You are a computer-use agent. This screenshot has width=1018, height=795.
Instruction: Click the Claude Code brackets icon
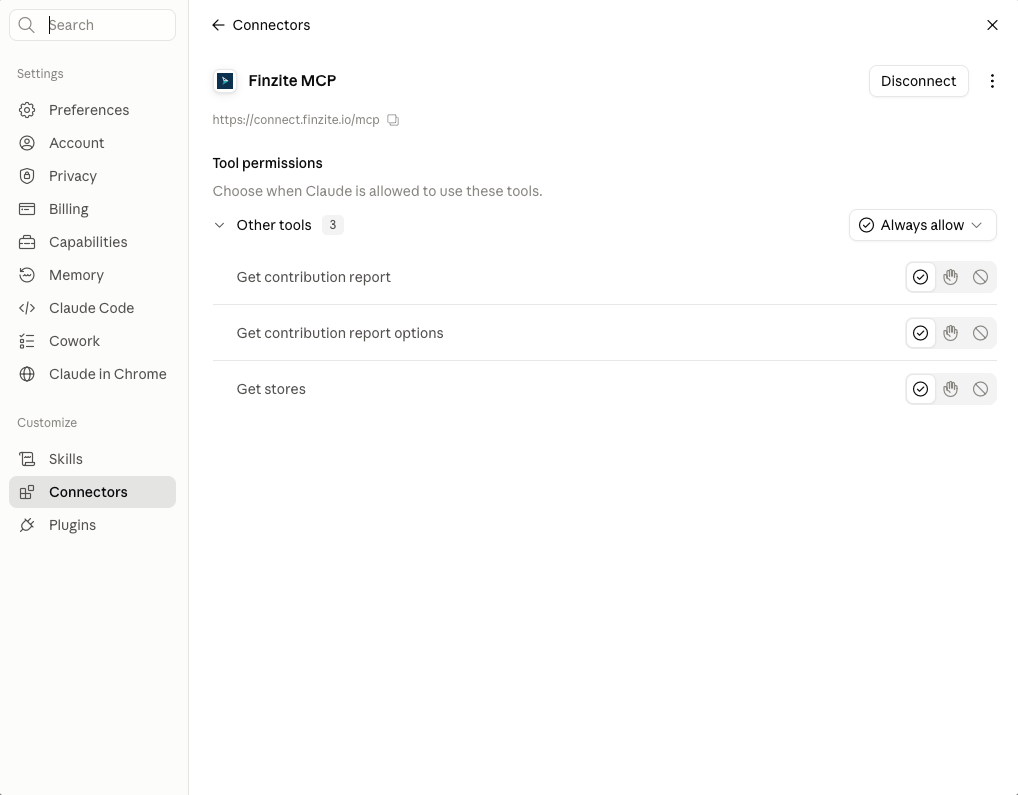click(27, 308)
